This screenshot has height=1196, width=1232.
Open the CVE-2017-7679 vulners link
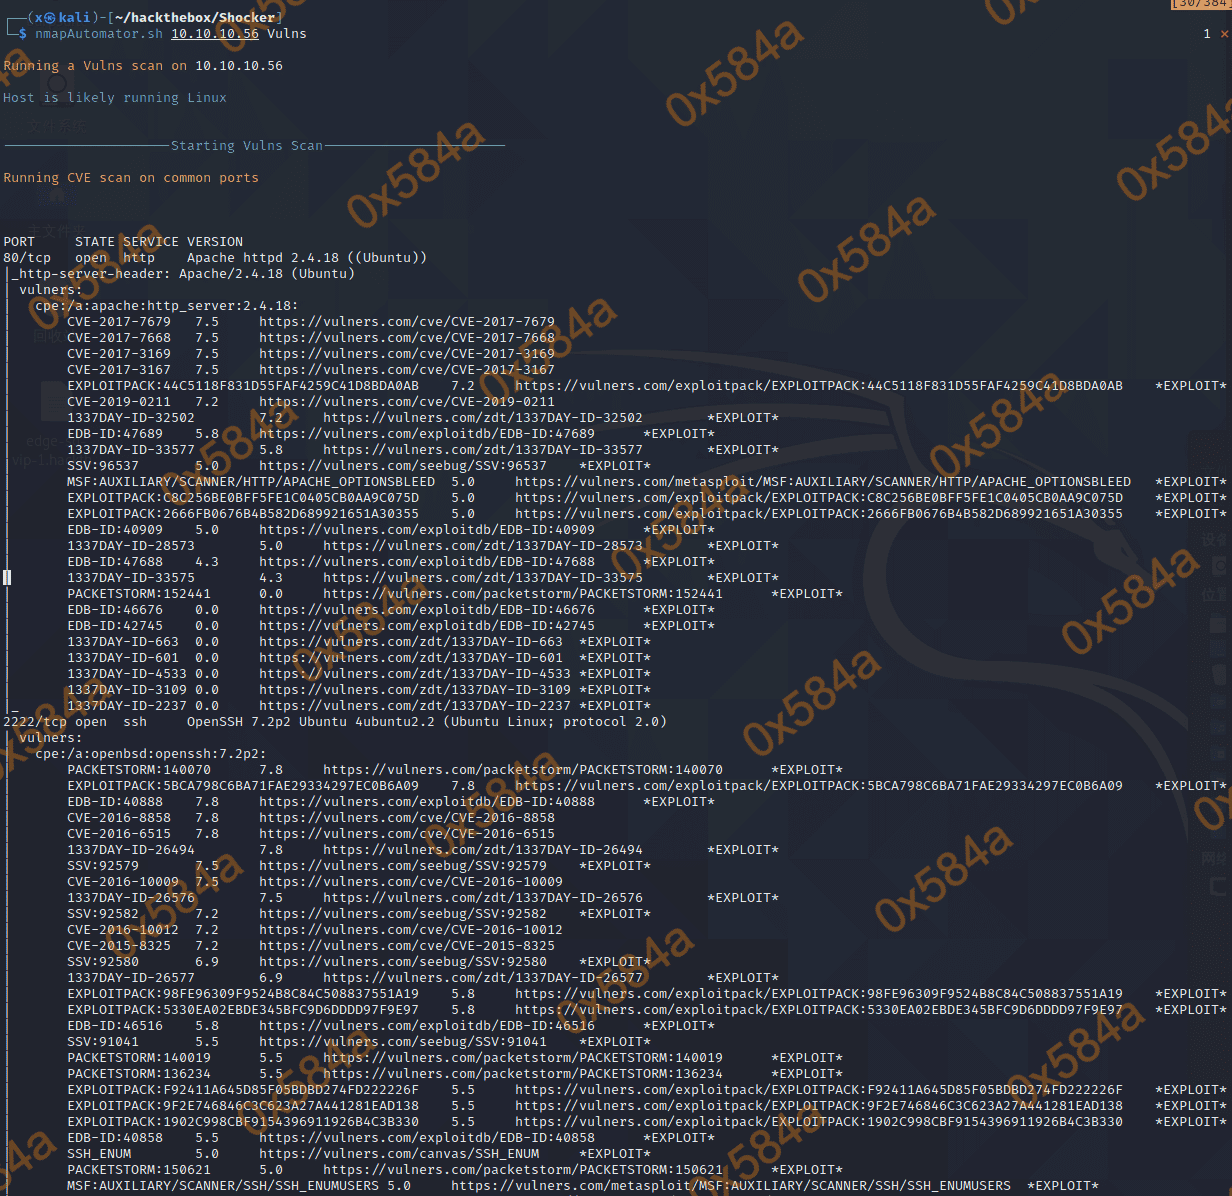406,322
